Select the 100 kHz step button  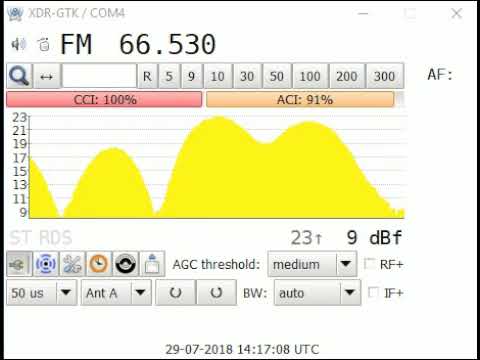pos(310,76)
